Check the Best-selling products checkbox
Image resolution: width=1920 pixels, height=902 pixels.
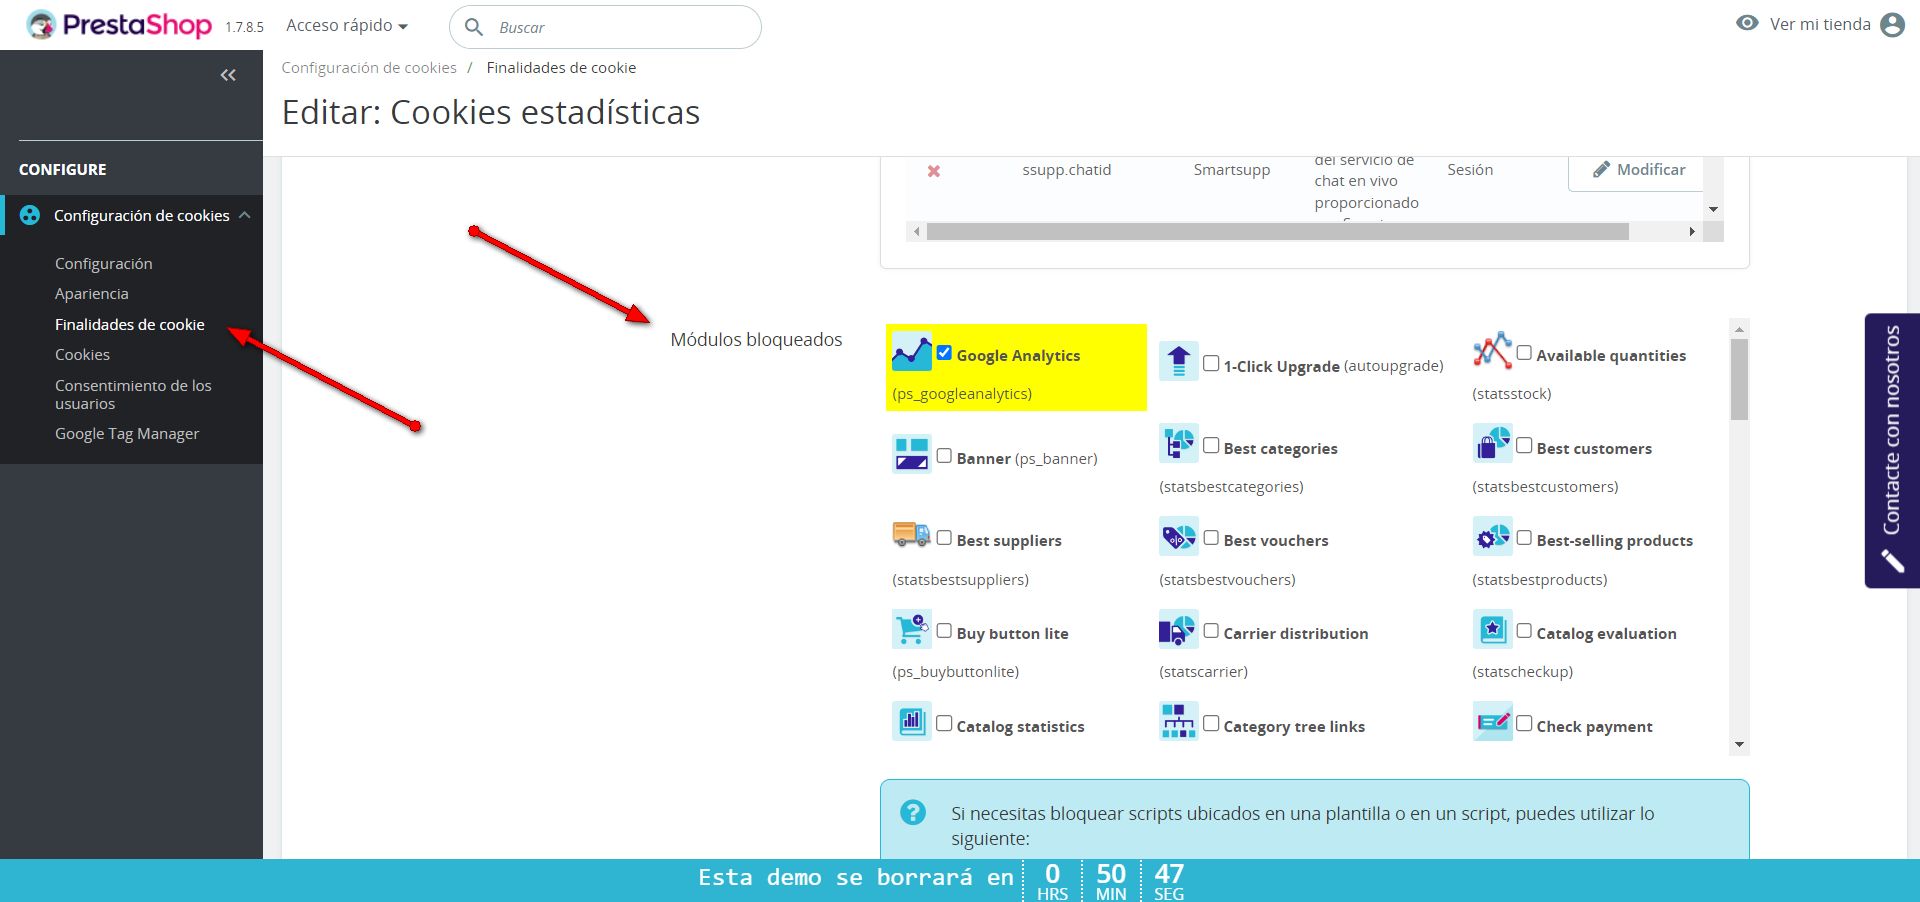(x=1524, y=538)
